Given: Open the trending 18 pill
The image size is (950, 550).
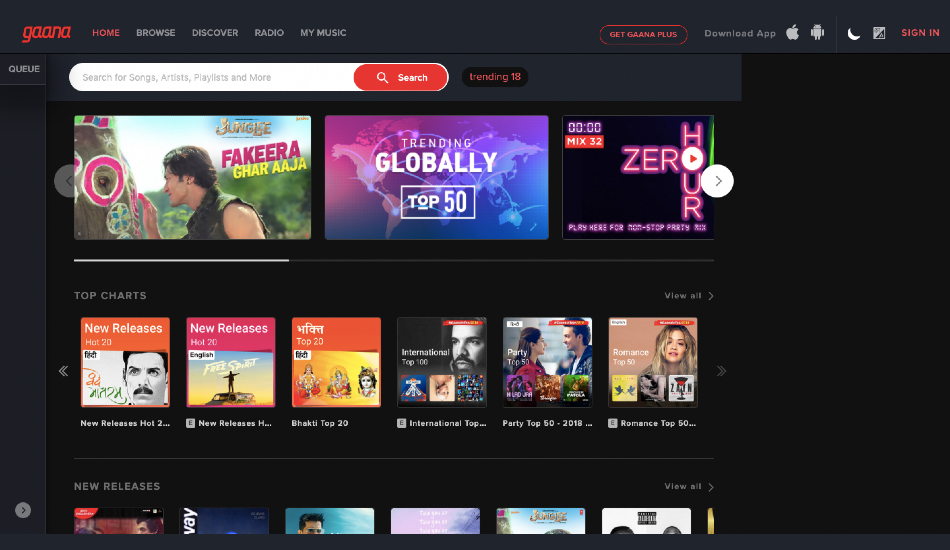Looking at the screenshot, I should click(x=495, y=77).
